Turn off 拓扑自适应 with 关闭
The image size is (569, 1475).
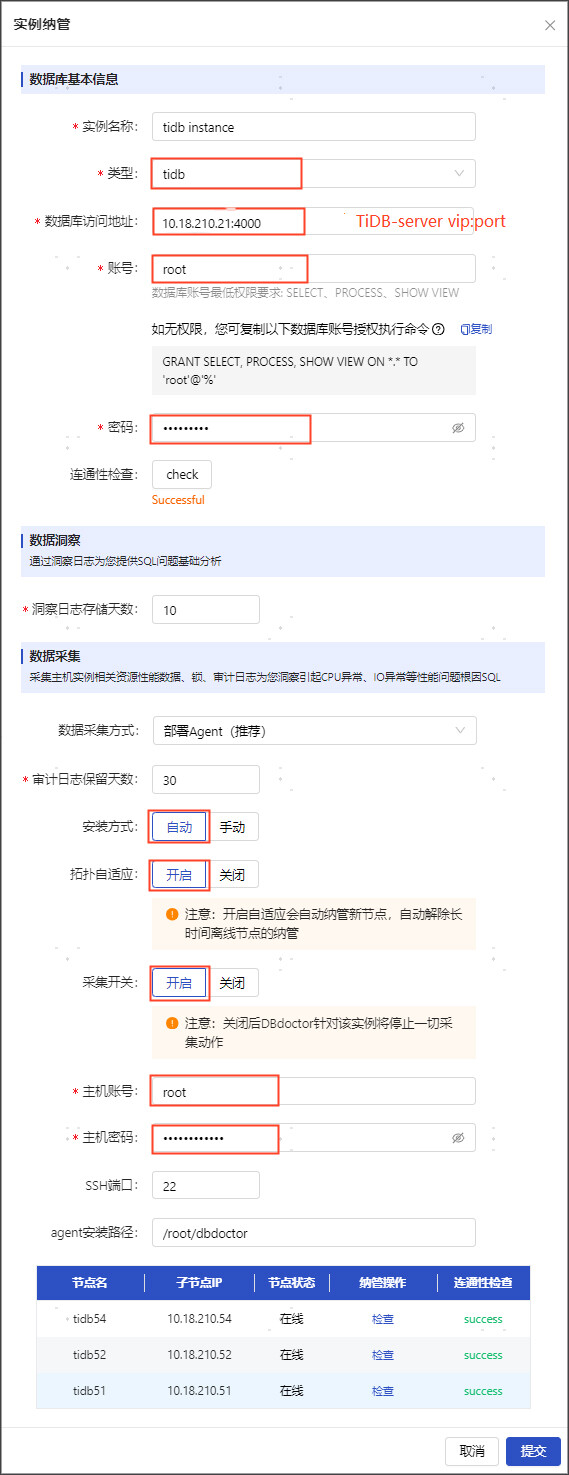[x=232, y=874]
